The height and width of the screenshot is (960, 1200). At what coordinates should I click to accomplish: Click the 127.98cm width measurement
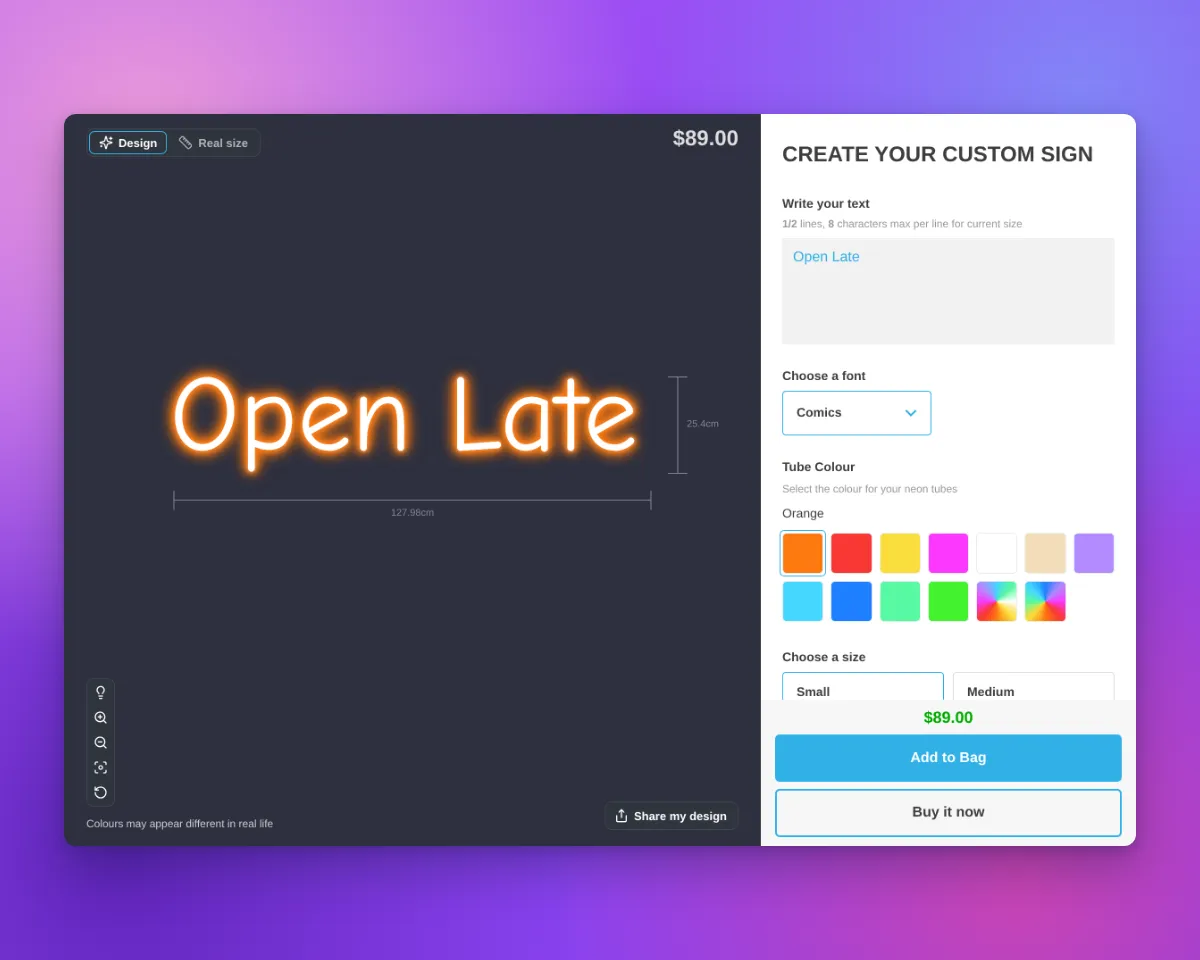[412, 513]
